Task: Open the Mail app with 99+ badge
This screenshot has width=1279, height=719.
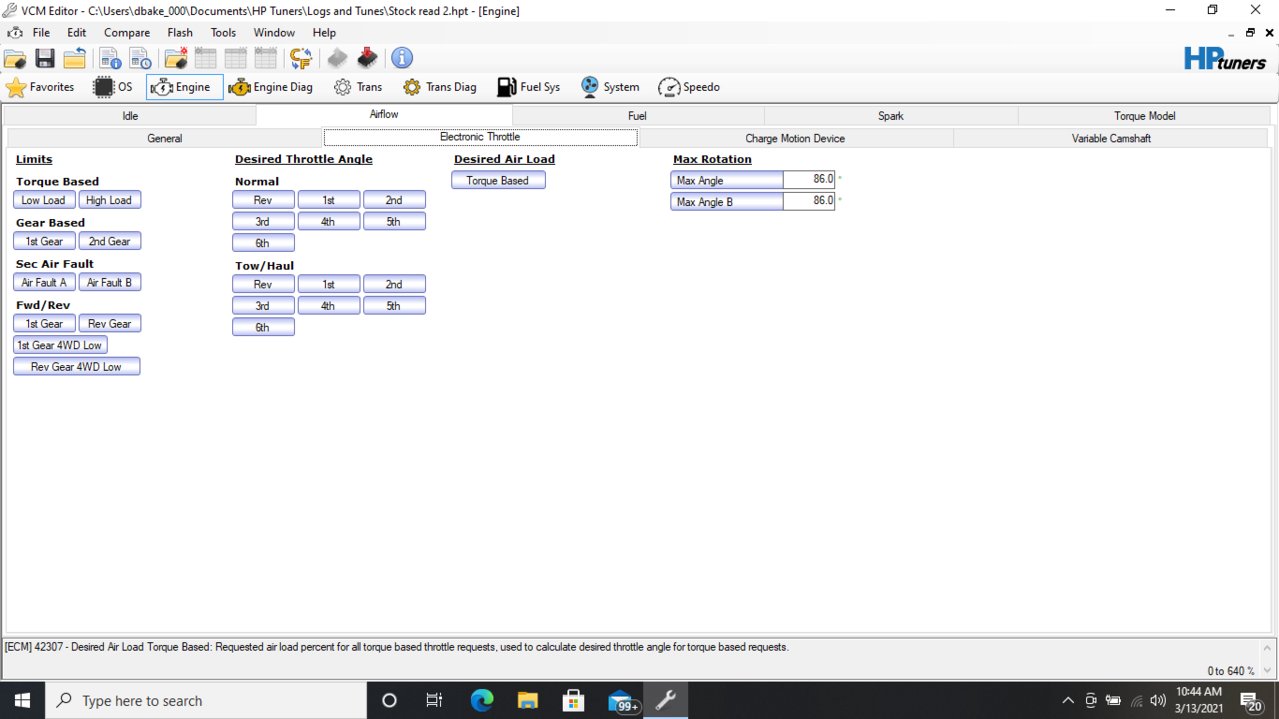Action: pos(622,700)
